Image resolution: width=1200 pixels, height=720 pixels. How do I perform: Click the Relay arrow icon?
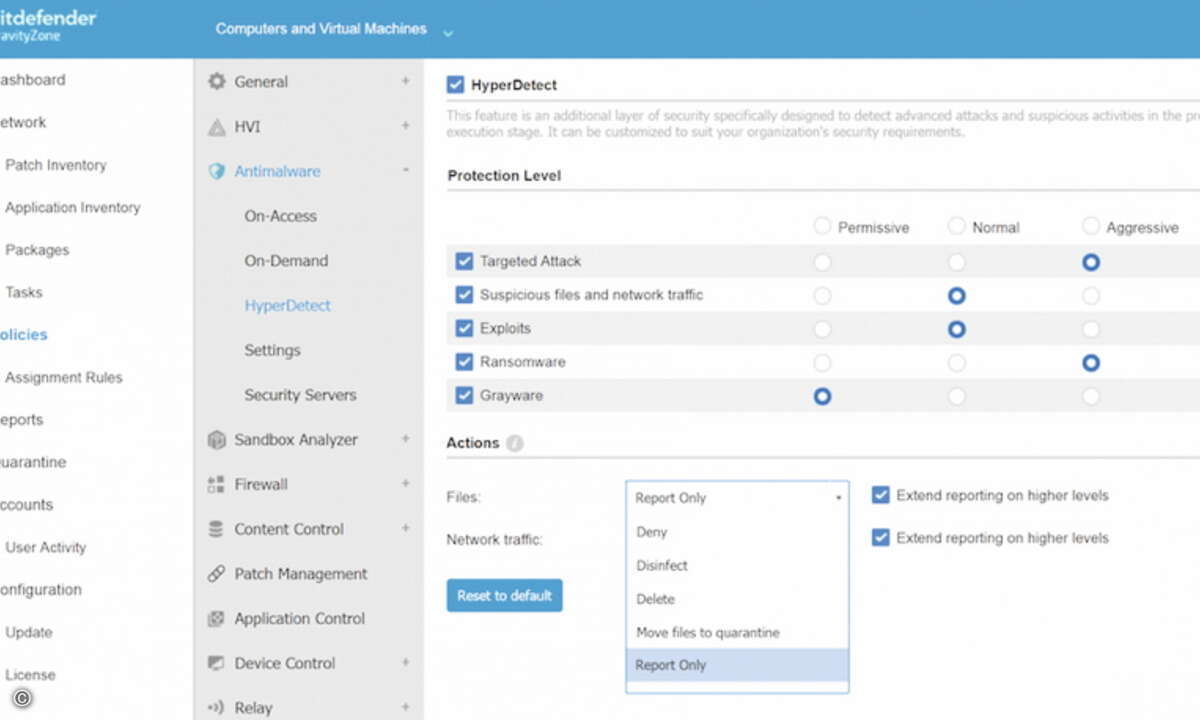point(216,707)
